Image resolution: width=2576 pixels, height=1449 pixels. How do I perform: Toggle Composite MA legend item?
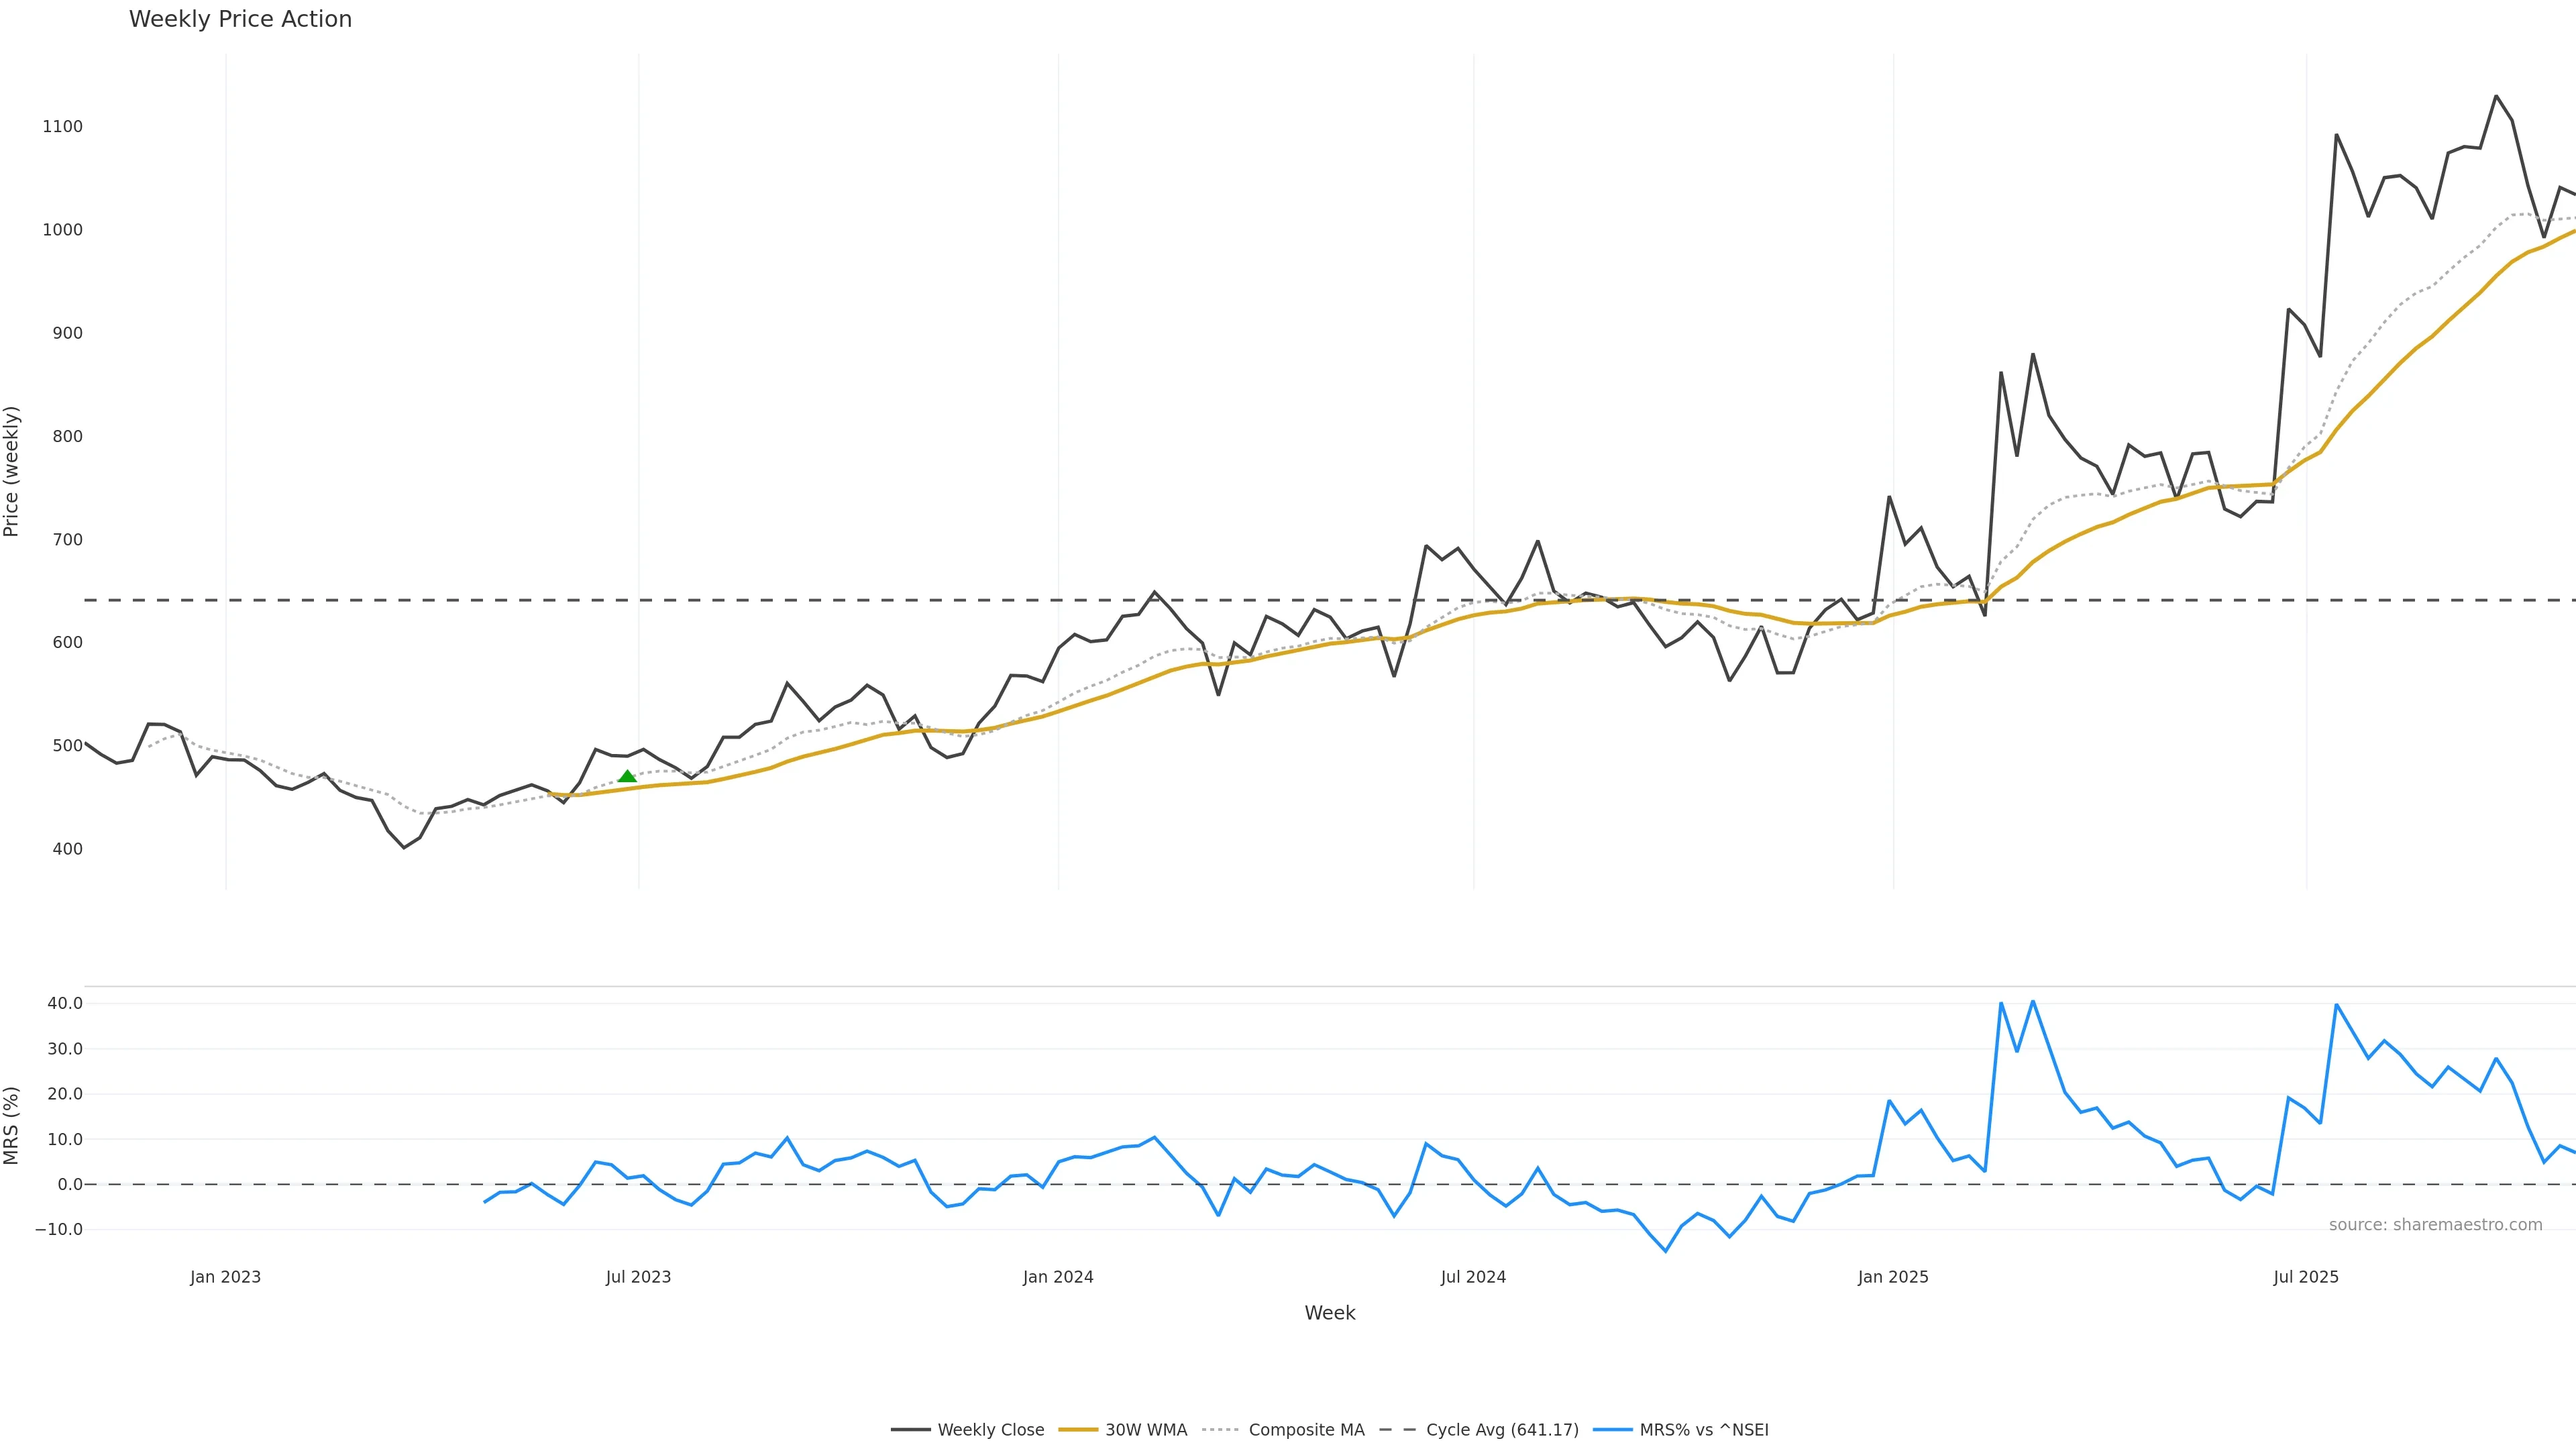(1305, 1430)
